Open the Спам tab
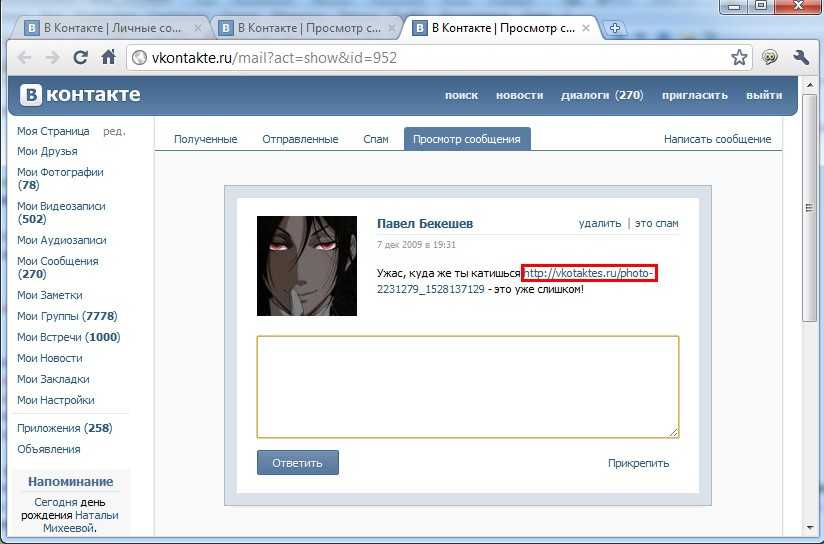 point(376,139)
